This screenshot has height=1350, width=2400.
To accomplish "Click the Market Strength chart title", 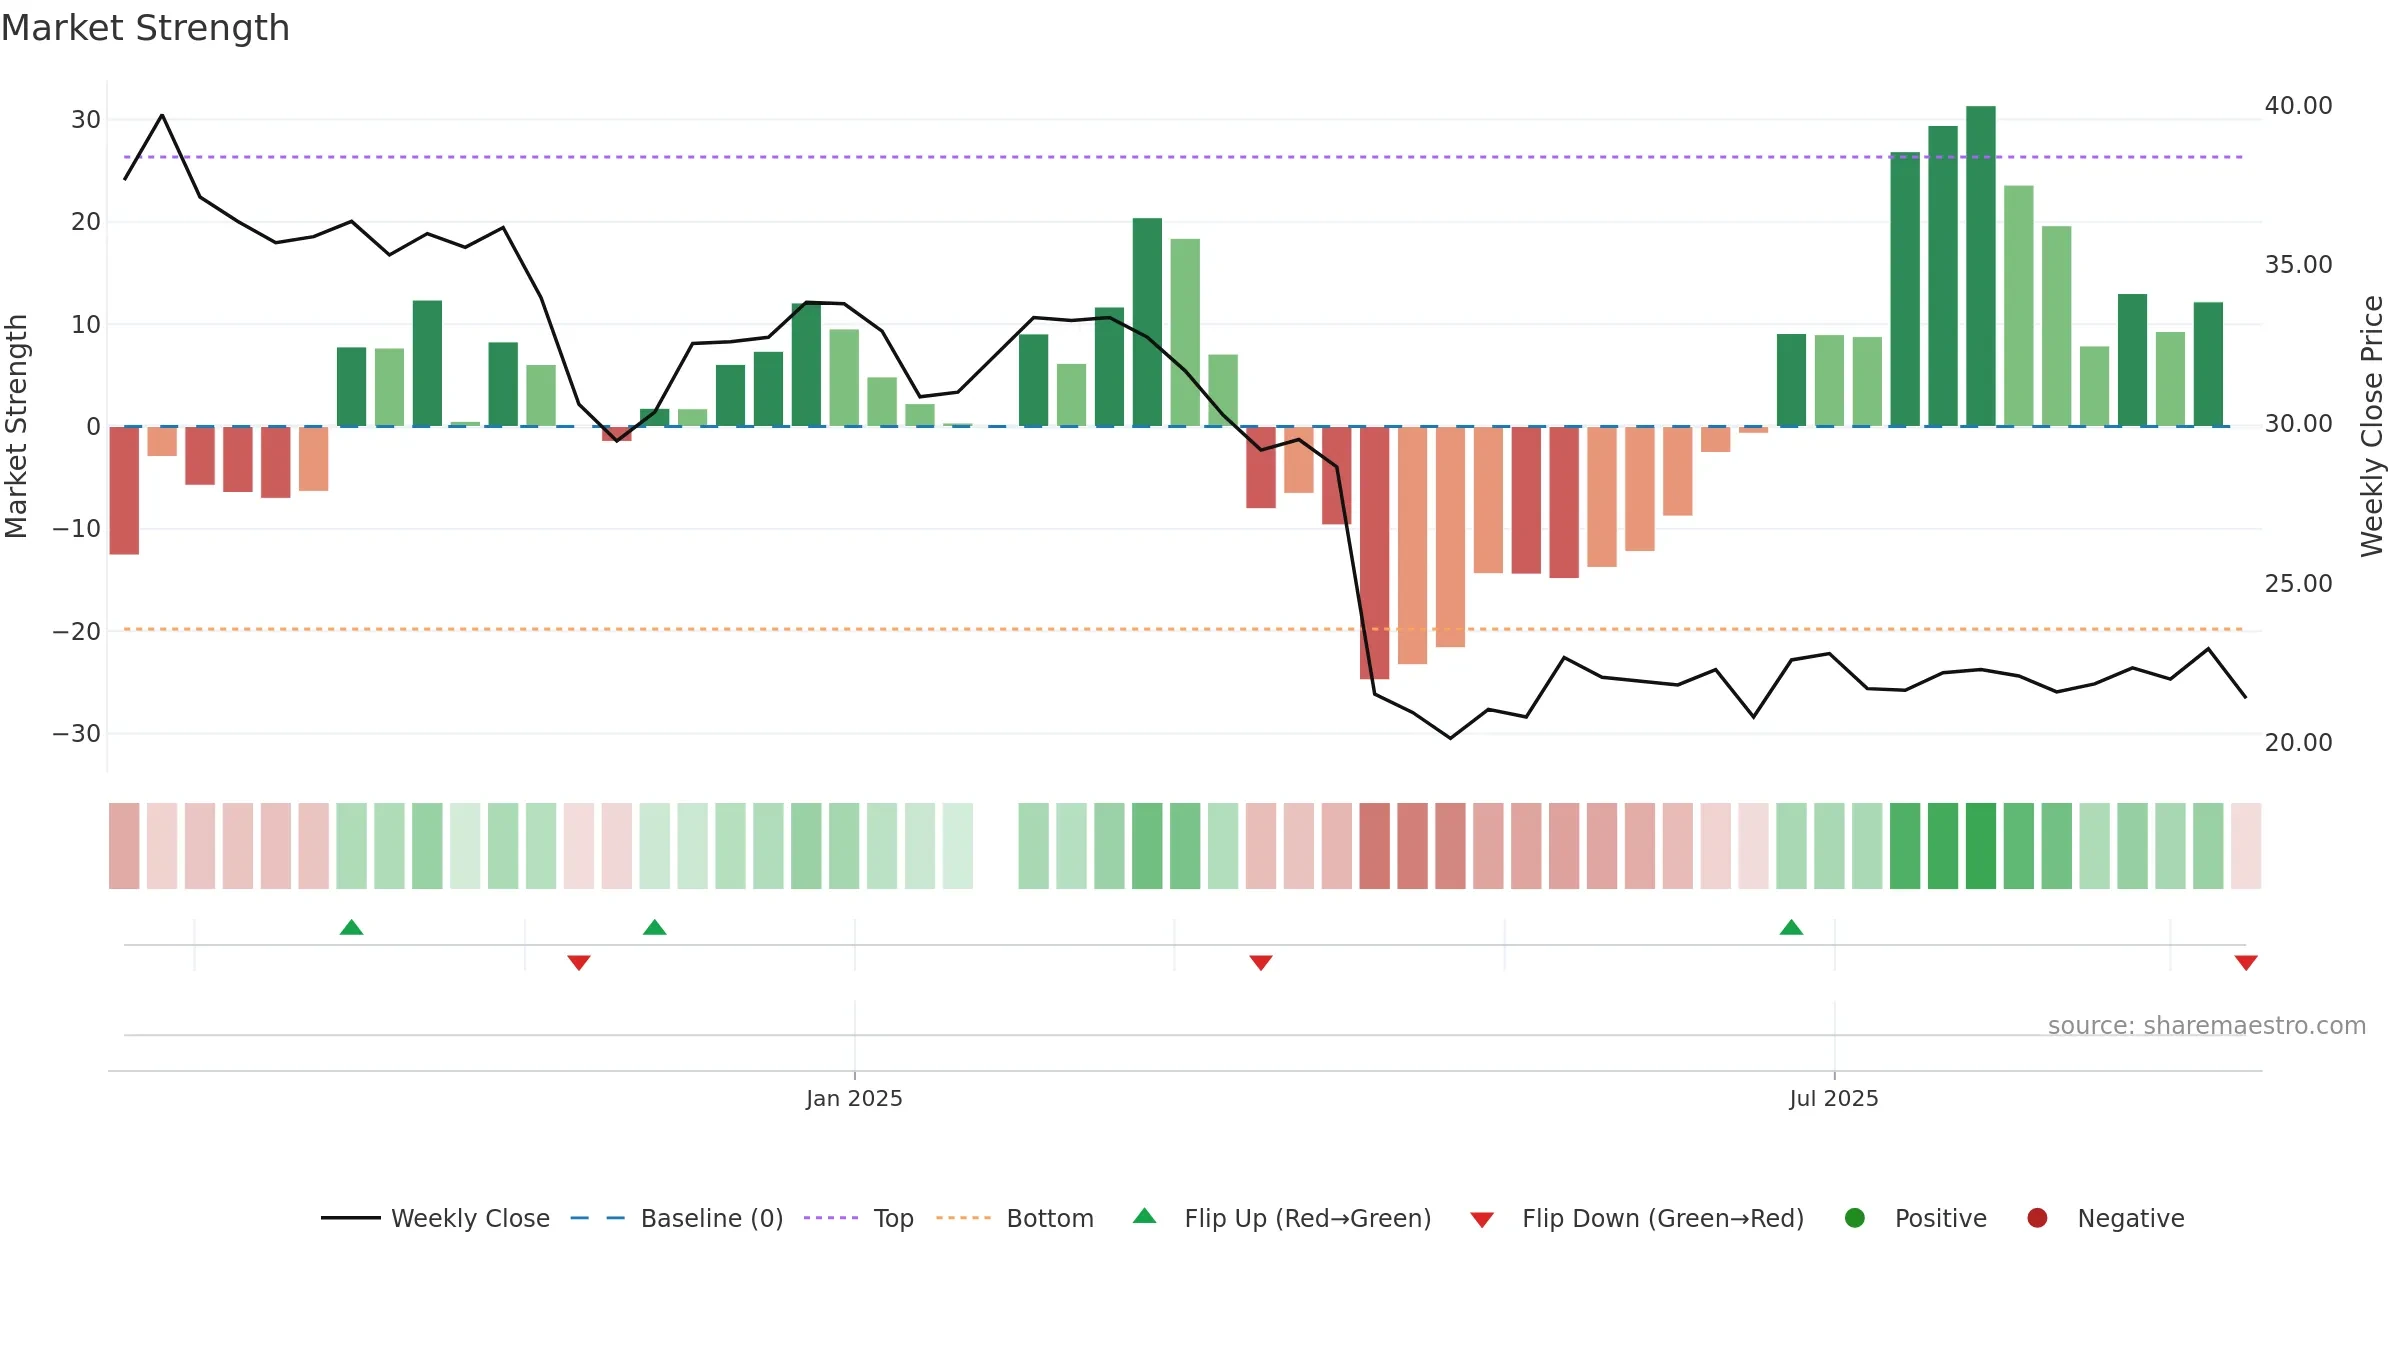I will (145, 28).
